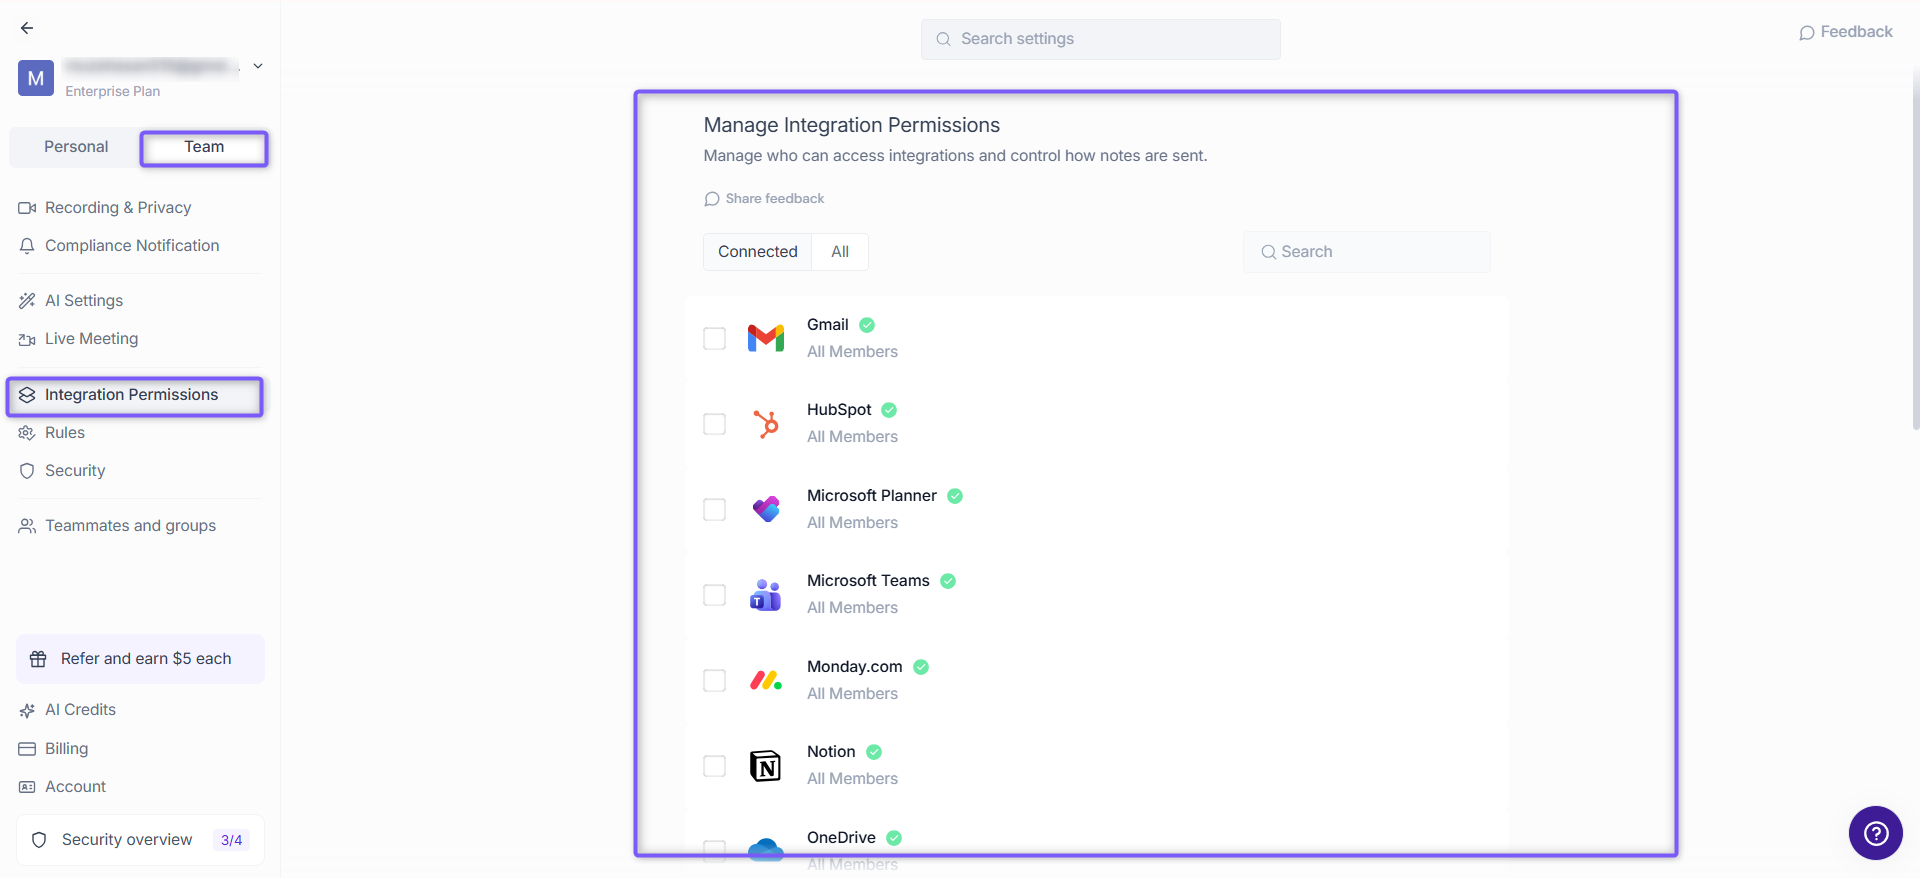Click the OneDrive integration name
Screen dimensions: 1920x878
point(841,838)
